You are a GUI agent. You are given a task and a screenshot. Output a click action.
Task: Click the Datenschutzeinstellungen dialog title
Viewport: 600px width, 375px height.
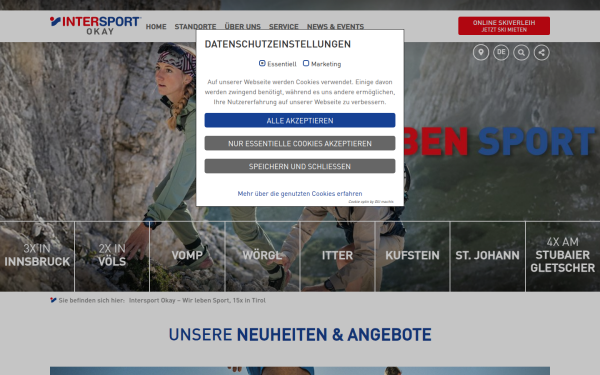pyautogui.click(x=277, y=44)
